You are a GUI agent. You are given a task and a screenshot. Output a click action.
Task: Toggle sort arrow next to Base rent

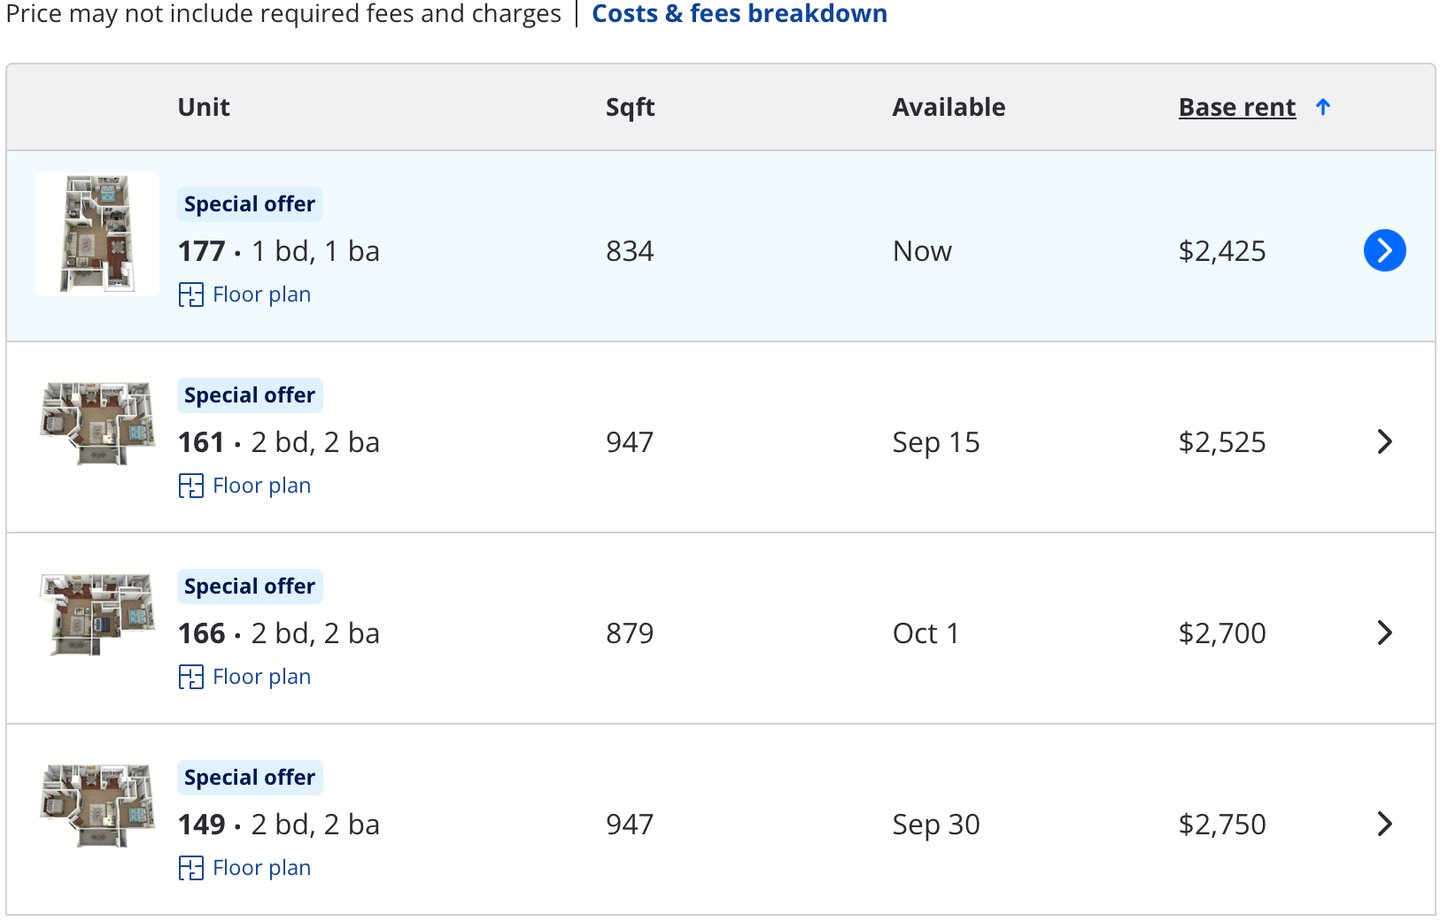coord(1323,107)
